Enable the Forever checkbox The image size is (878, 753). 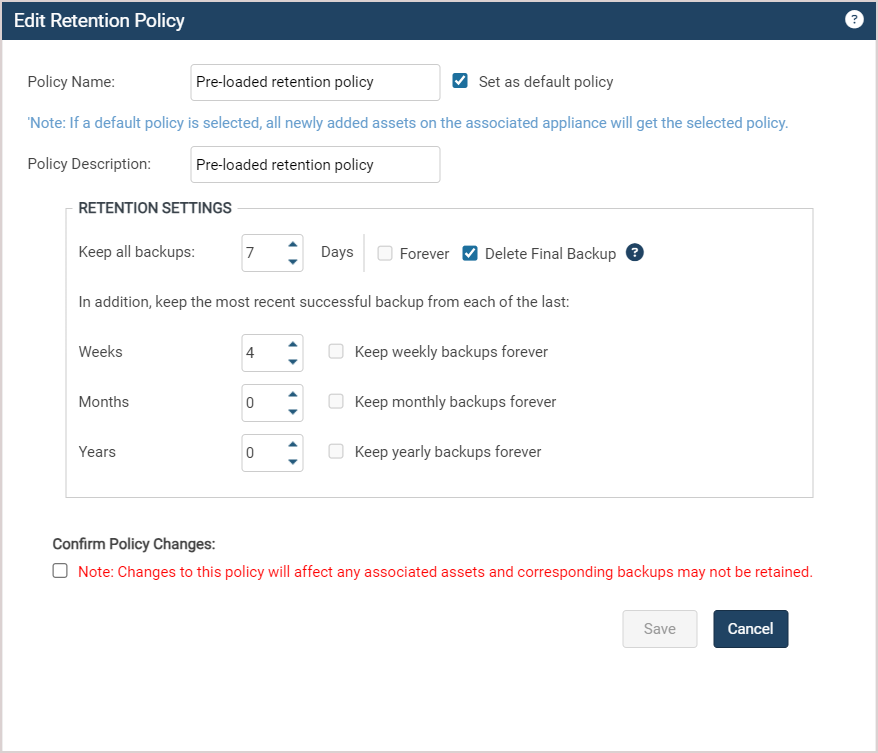tap(385, 253)
